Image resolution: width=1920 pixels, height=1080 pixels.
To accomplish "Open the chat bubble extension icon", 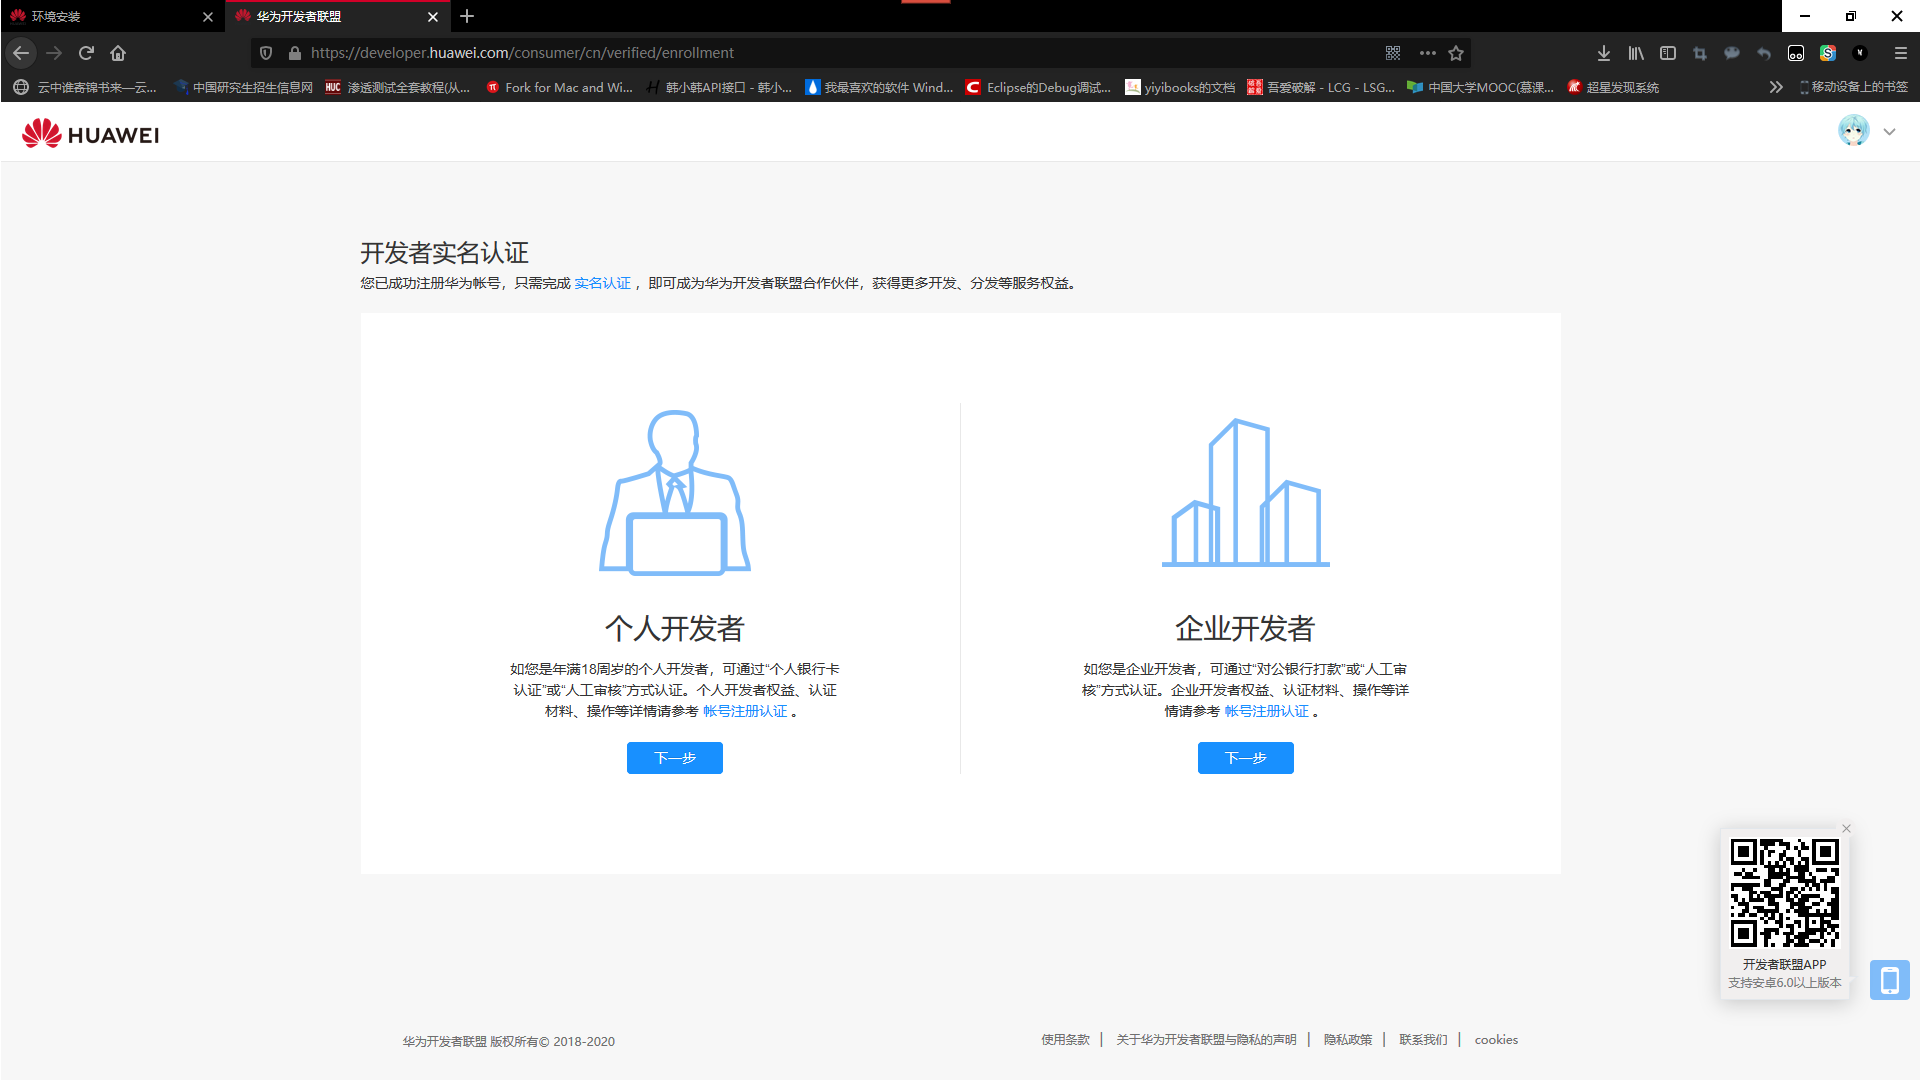I will coord(1731,53).
